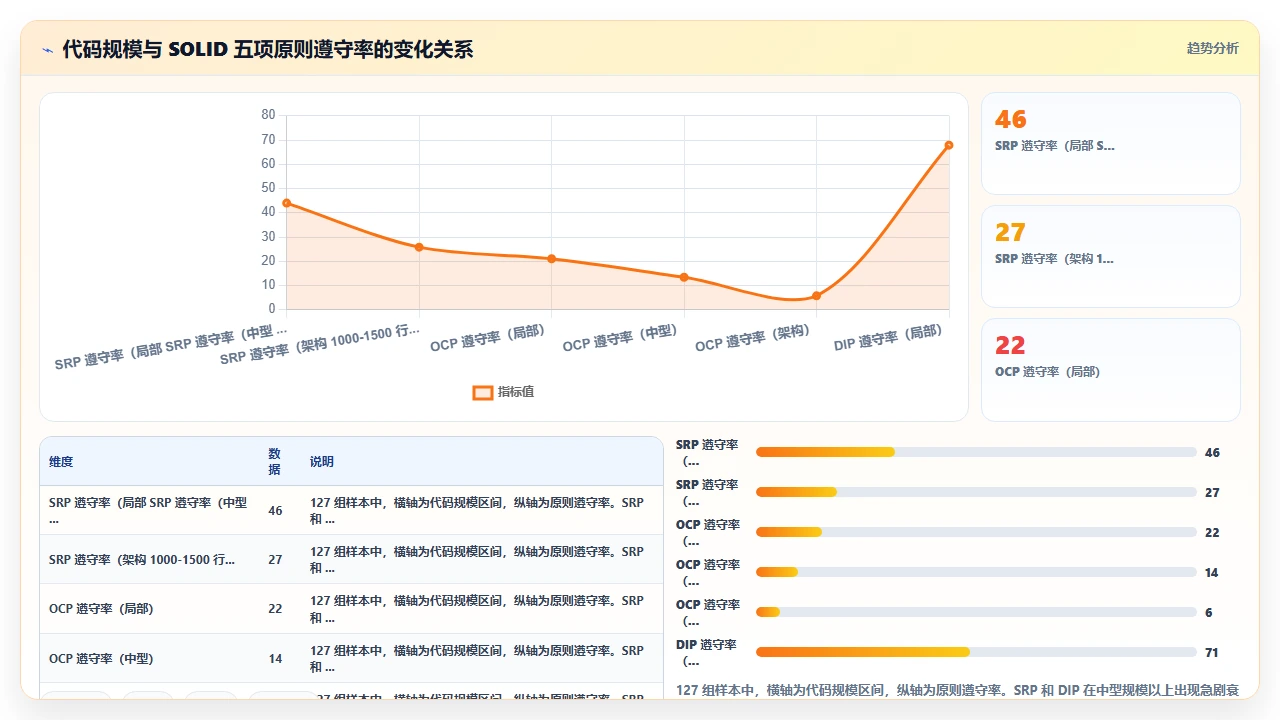
Task: Click the data value 14 in the table
Action: coord(275,659)
